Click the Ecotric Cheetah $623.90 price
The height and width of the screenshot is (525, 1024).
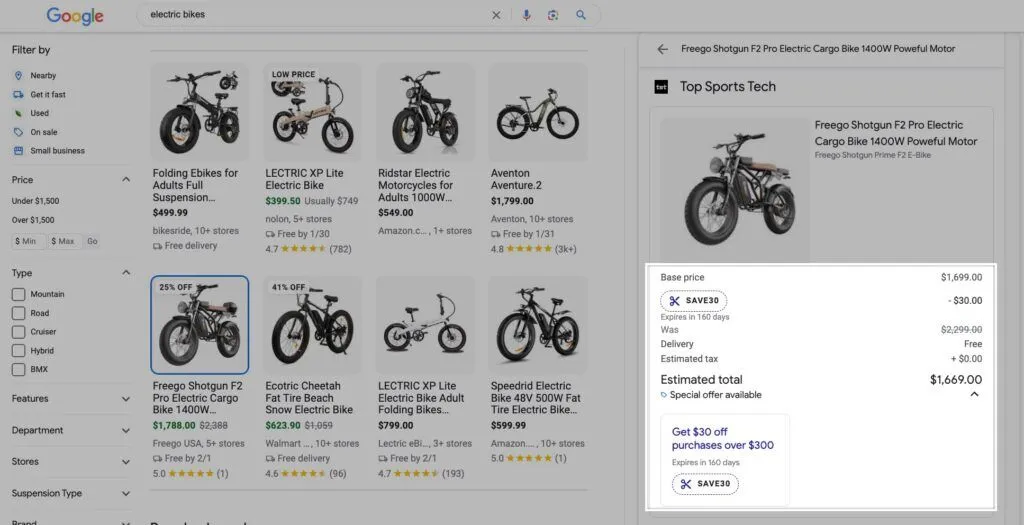pos(283,426)
